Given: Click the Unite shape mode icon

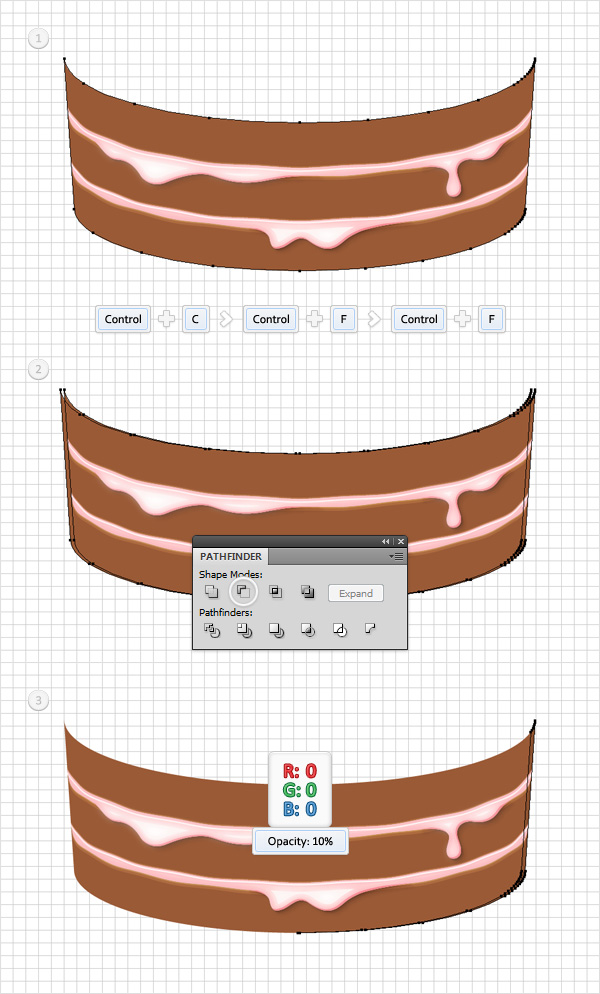Looking at the screenshot, I should click(211, 591).
